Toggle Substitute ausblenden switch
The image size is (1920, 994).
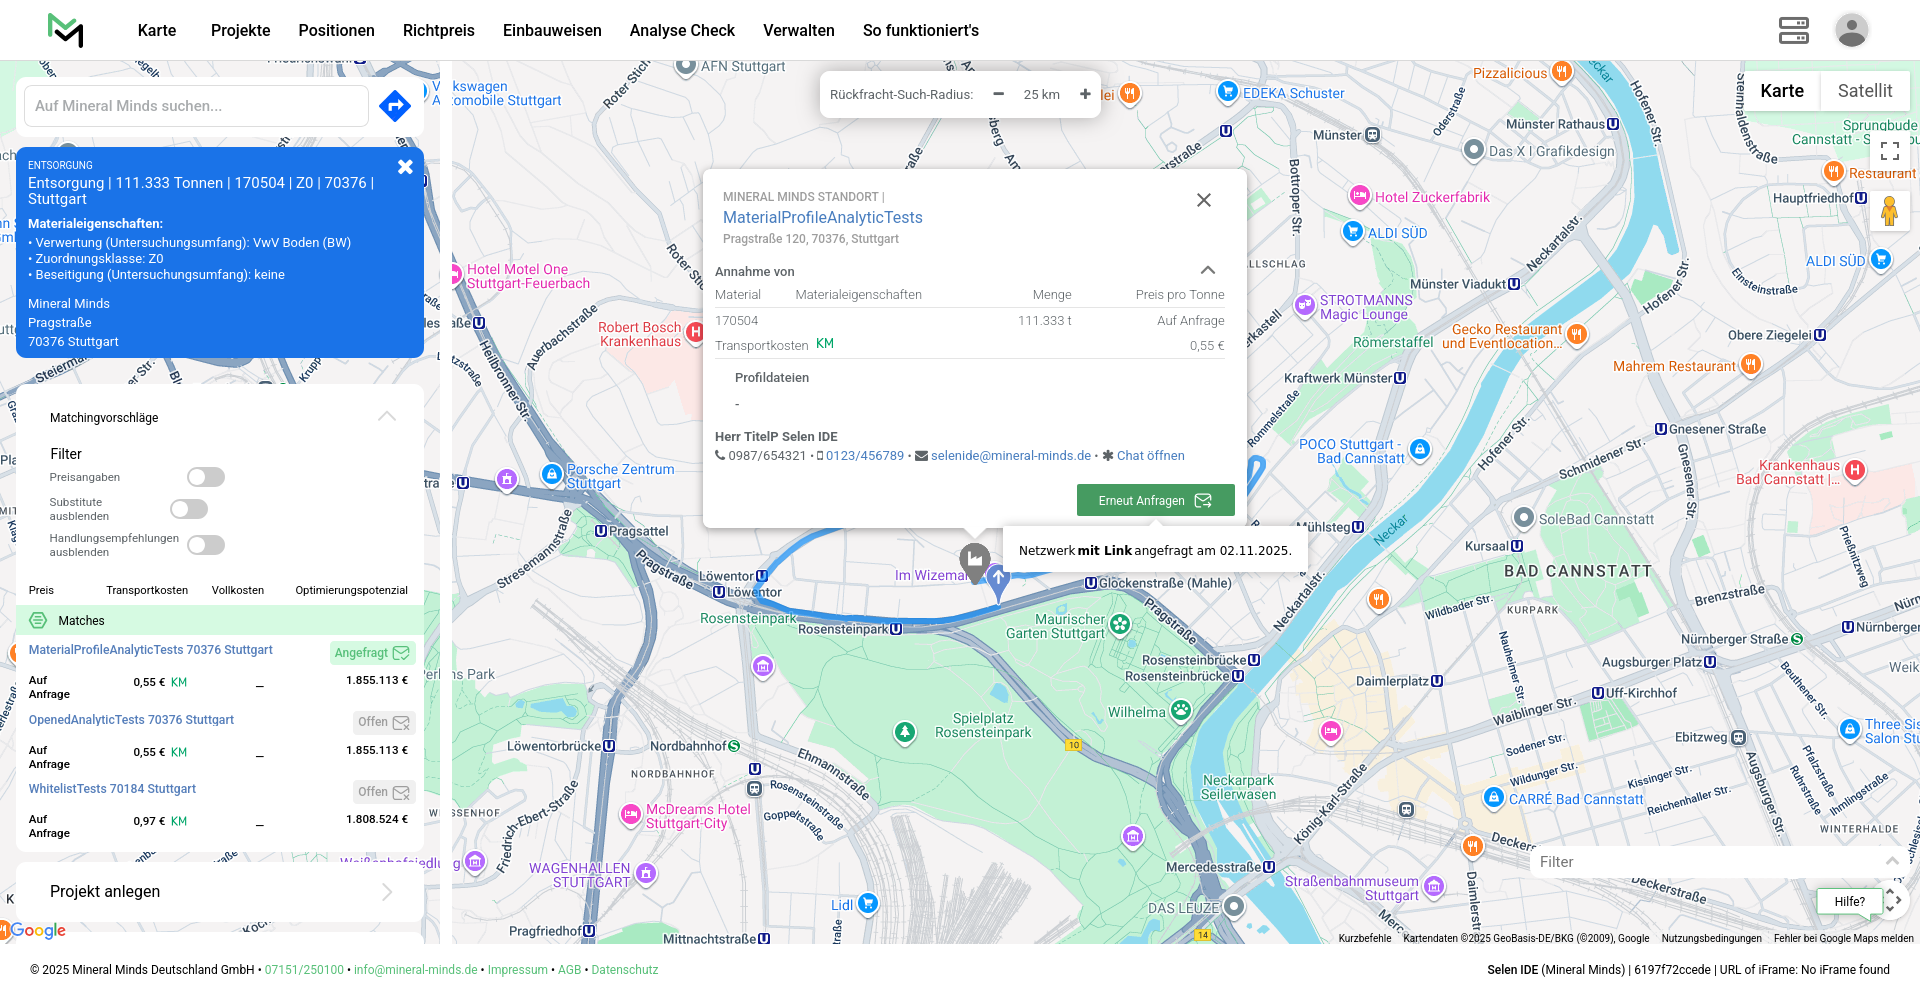coord(189,509)
